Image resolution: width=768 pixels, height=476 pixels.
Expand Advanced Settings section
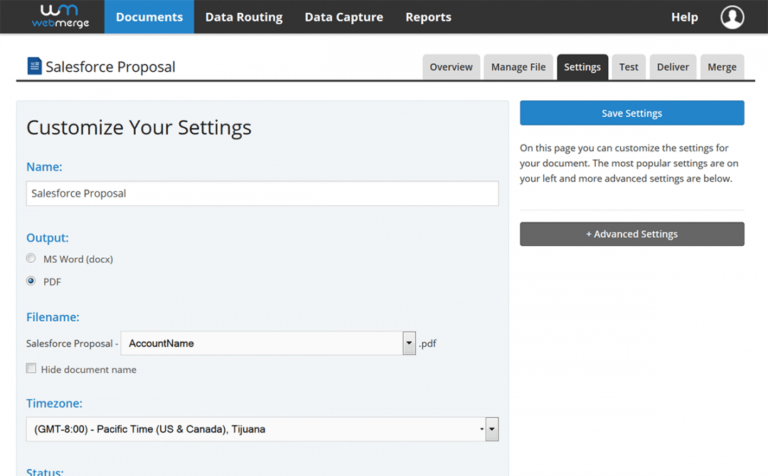tap(632, 234)
